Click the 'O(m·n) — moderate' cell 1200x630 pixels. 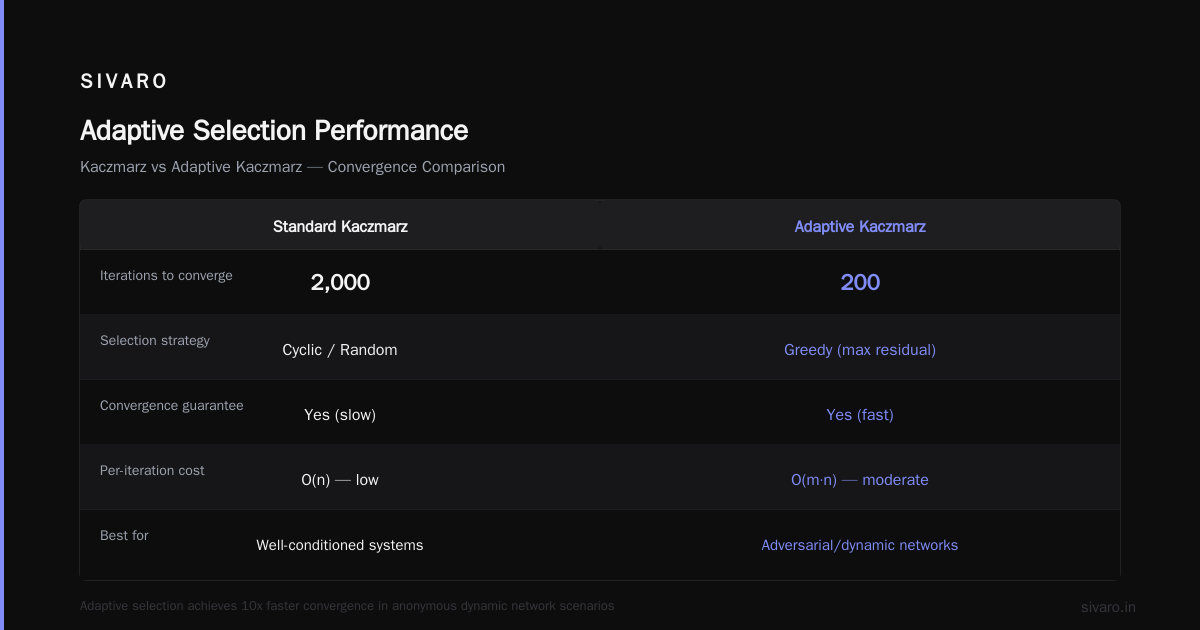(x=860, y=480)
